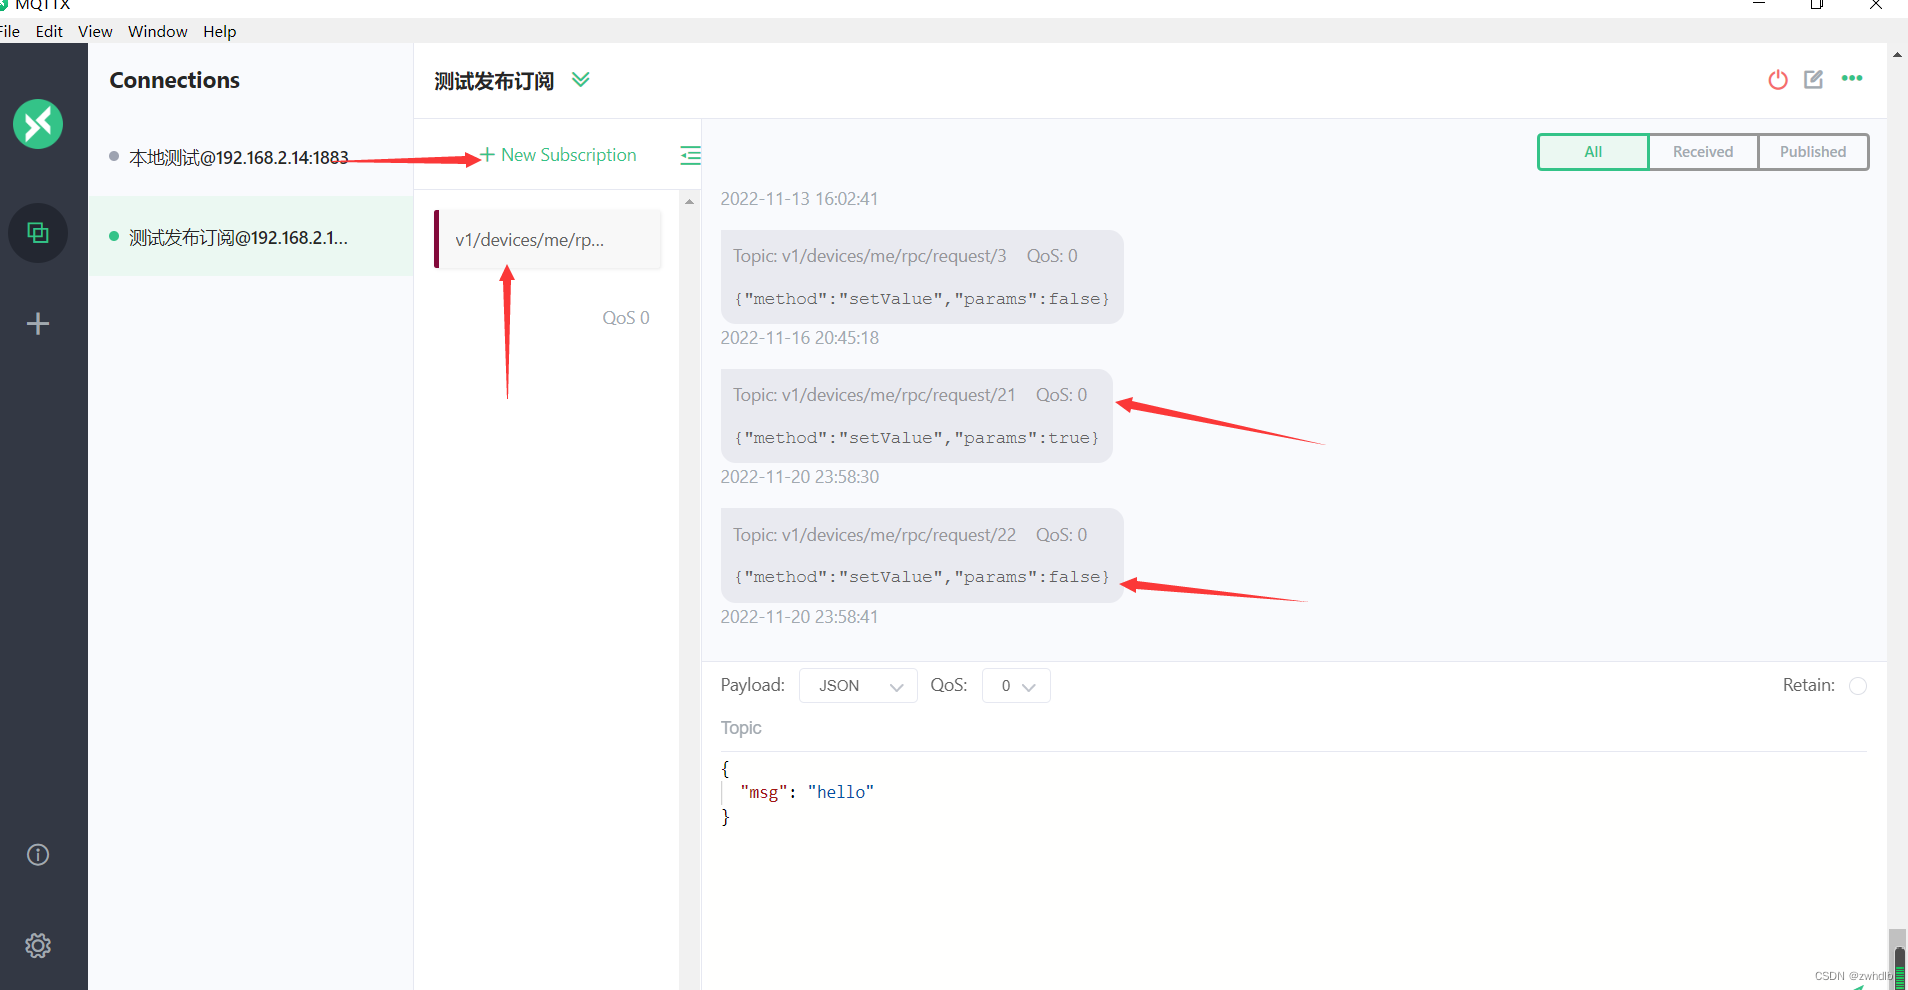Open the QoS dropdown in publish bar
Screen dimensions: 1908x990
coord(1015,686)
